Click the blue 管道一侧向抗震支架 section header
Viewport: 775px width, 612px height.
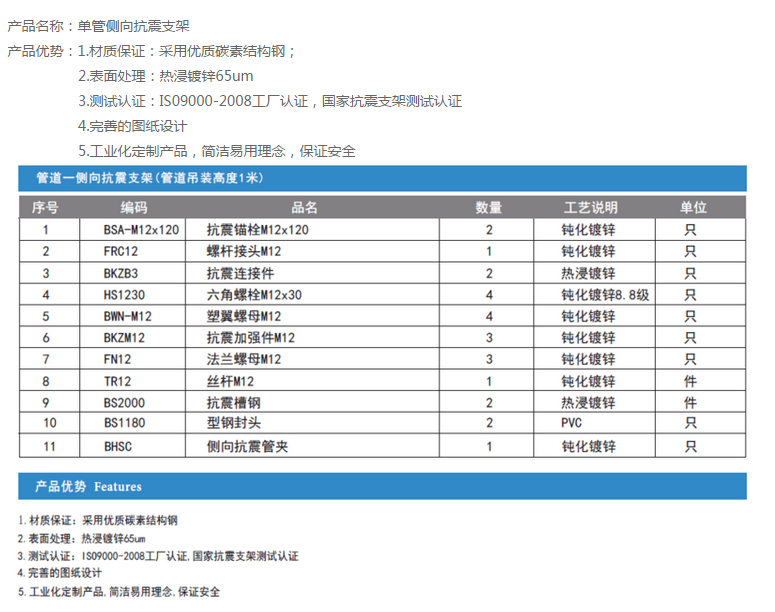[150, 178]
